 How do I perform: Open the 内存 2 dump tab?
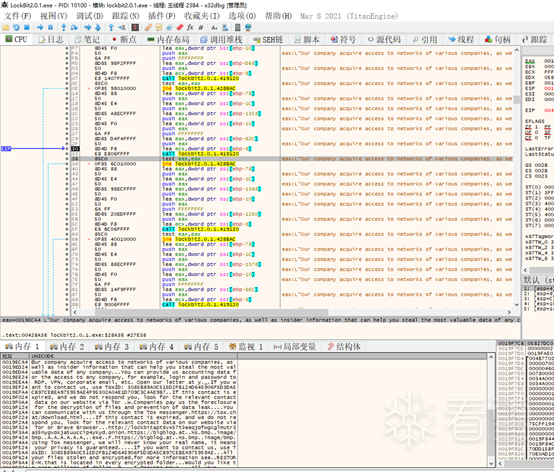point(67,347)
